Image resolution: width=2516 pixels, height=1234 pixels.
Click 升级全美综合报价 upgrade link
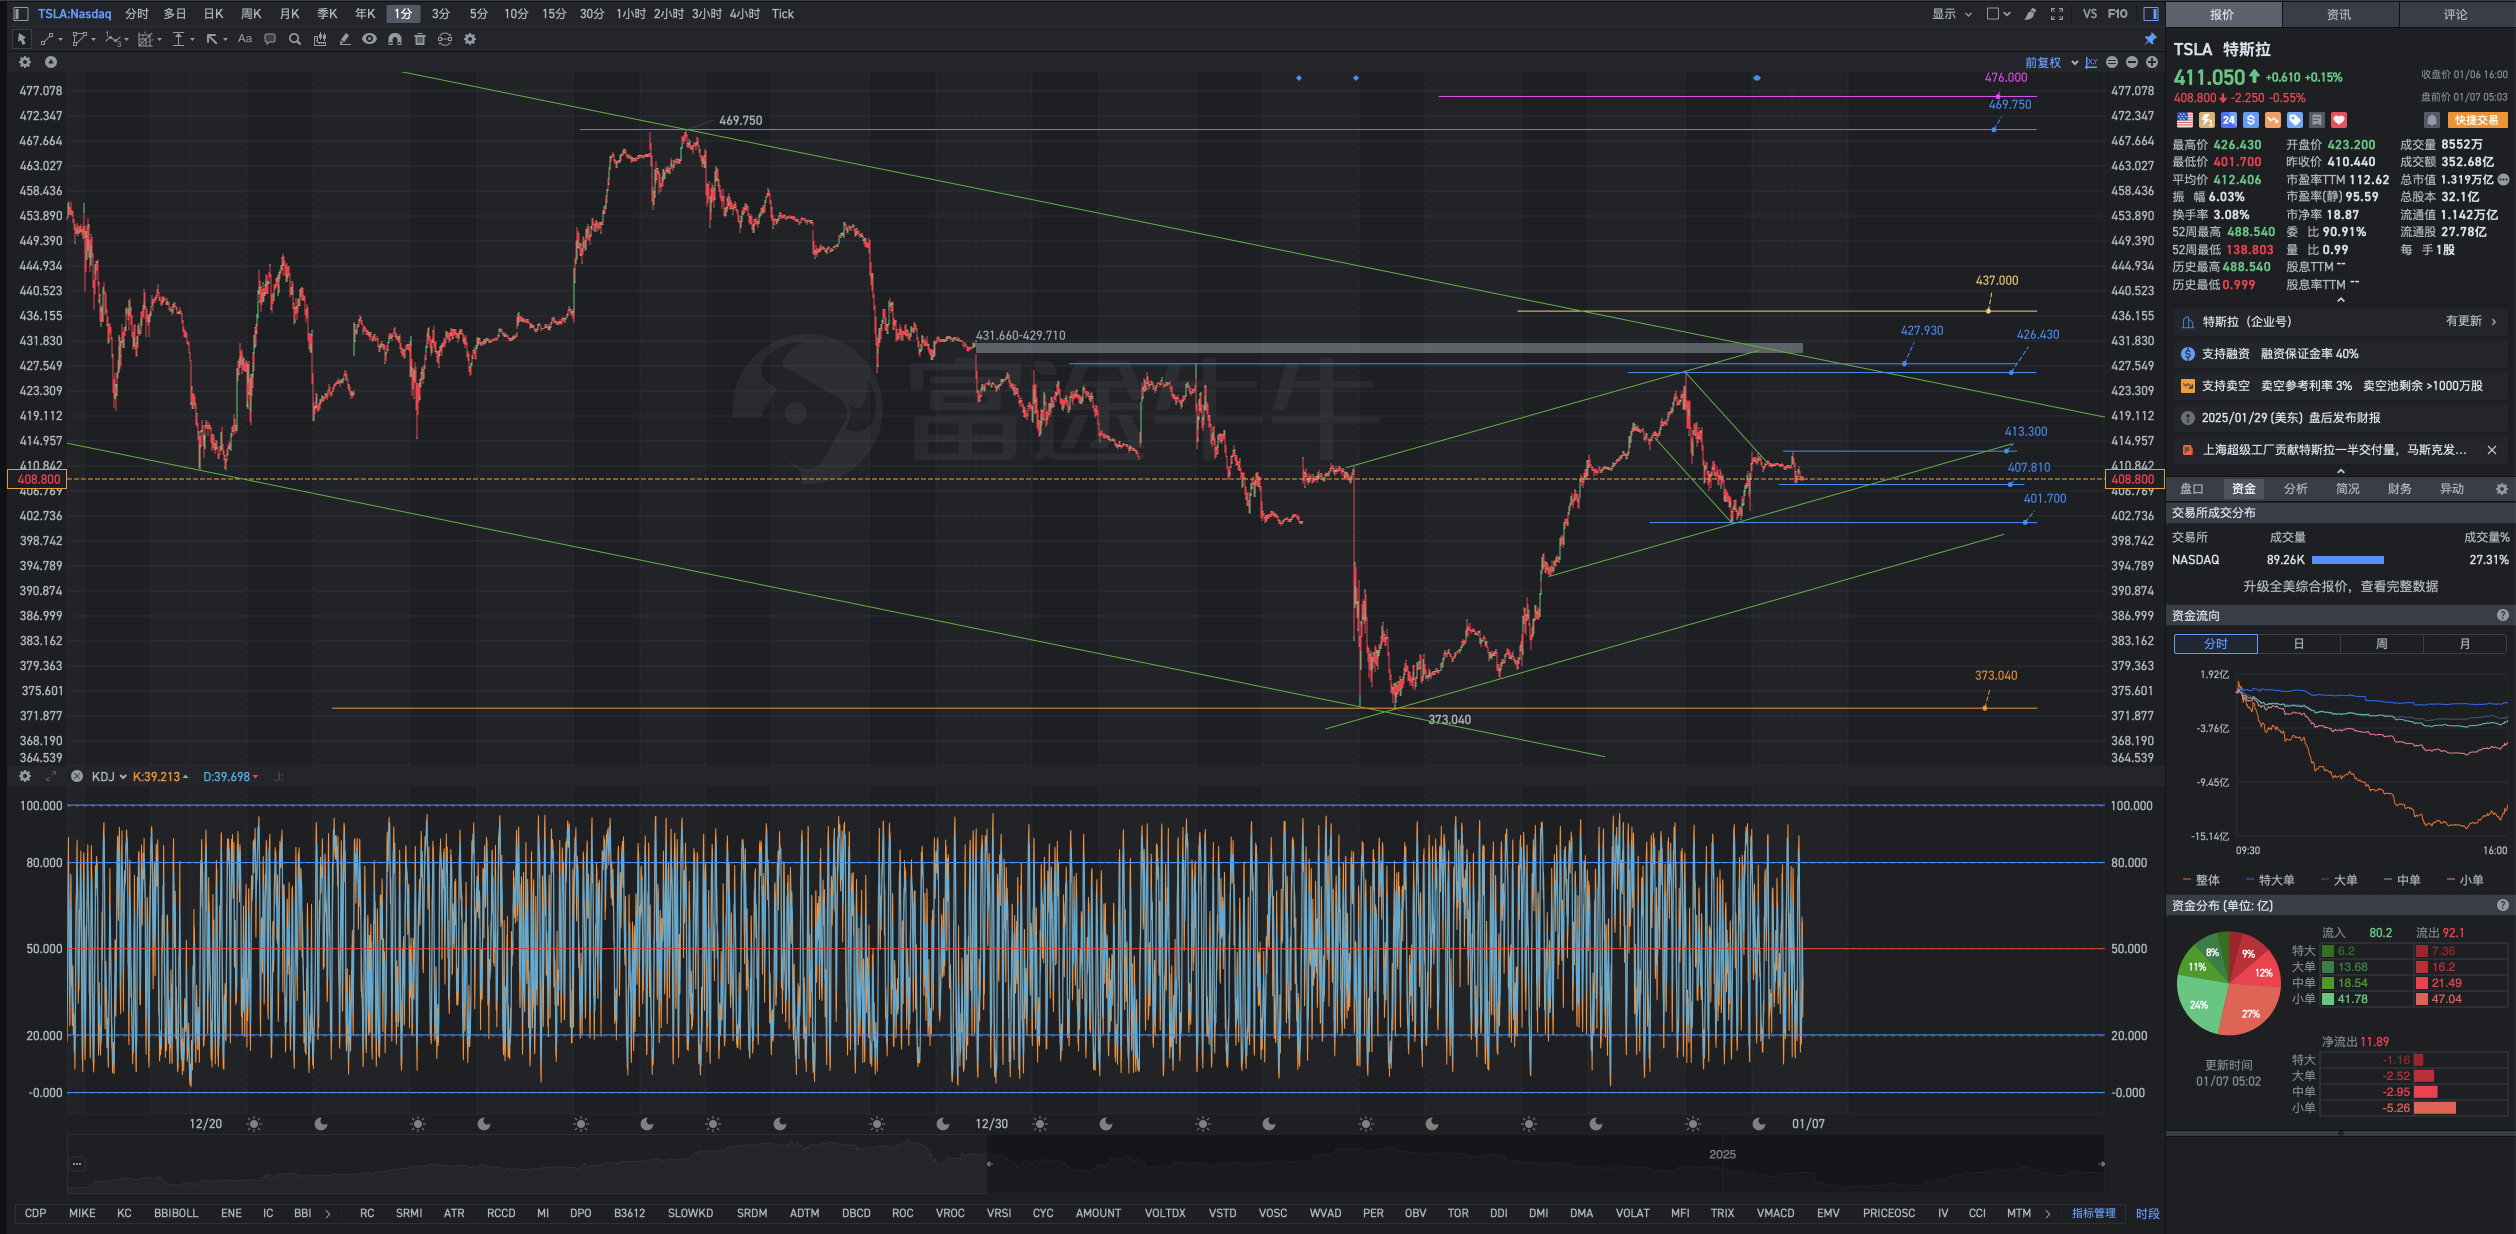[2340, 586]
